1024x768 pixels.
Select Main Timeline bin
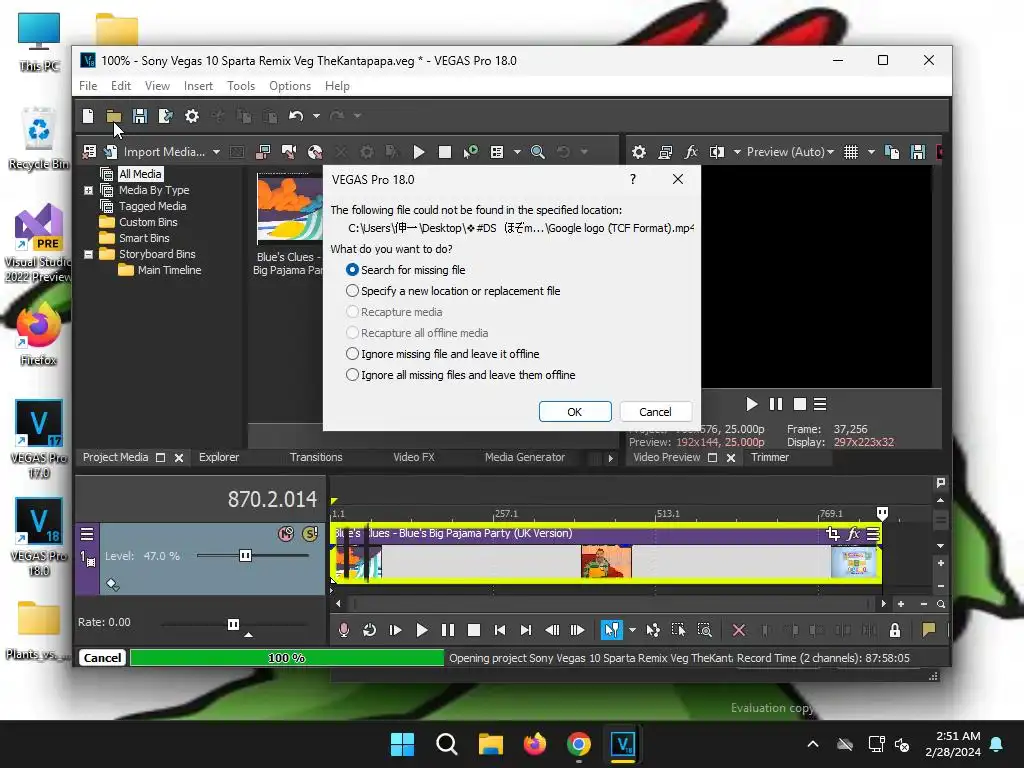click(169, 270)
